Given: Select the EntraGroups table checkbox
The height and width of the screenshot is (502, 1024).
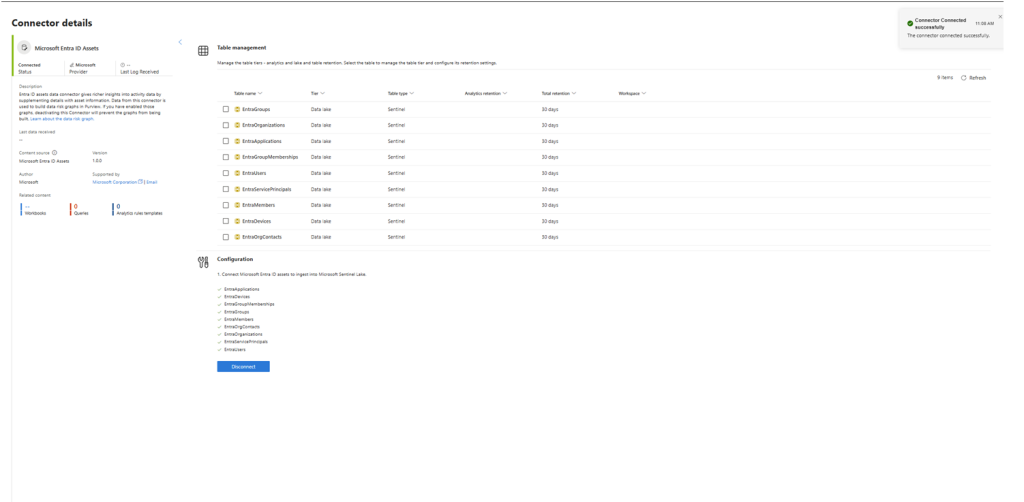Looking at the screenshot, I should tap(225, 108).
